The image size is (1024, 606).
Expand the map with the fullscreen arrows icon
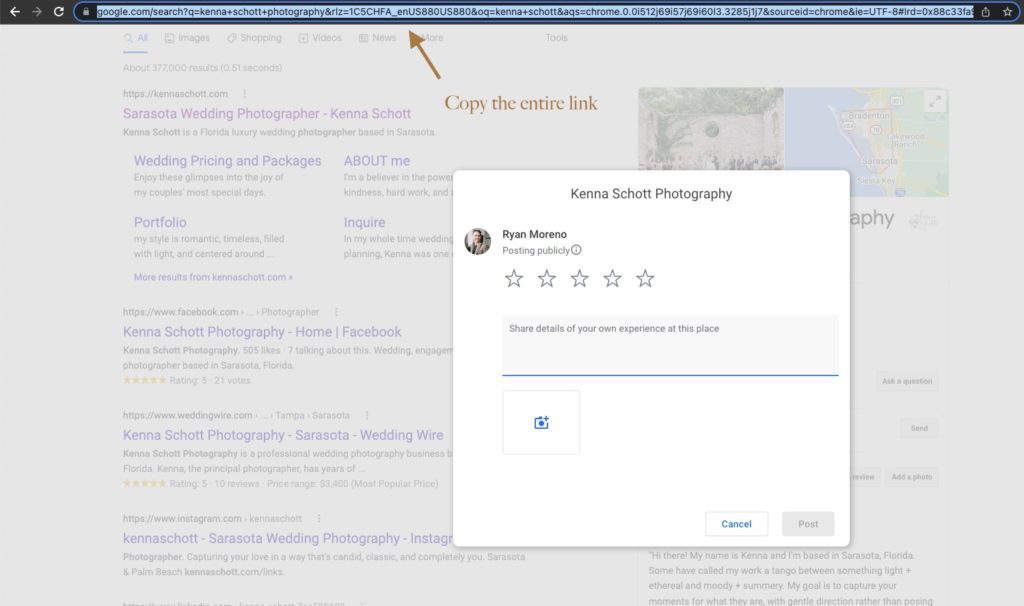[x=935, y=100]
